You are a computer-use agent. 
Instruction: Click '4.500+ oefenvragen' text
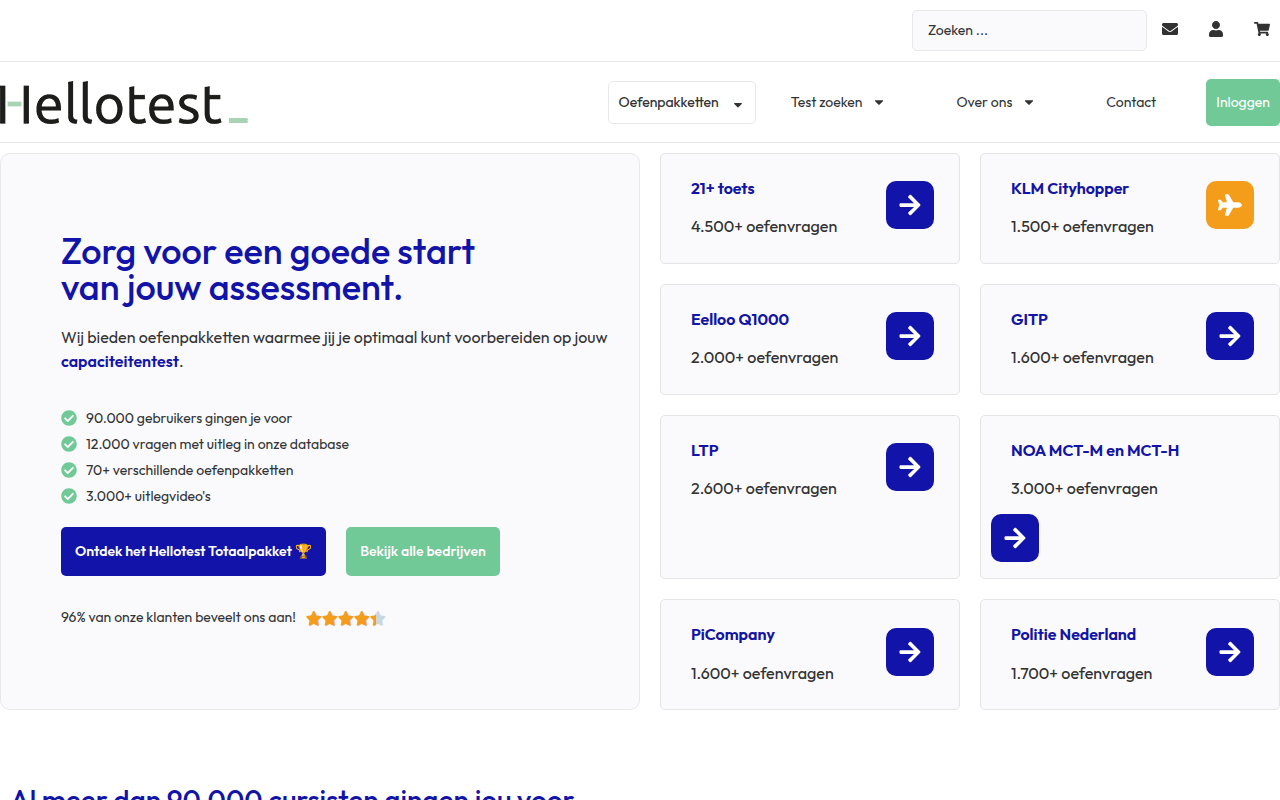pyautogui.click(x=764, y=226)
